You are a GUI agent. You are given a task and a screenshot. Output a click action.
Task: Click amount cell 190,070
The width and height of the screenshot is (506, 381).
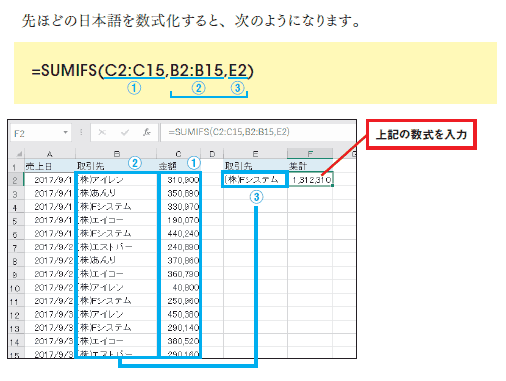click(x=180, y=220)
